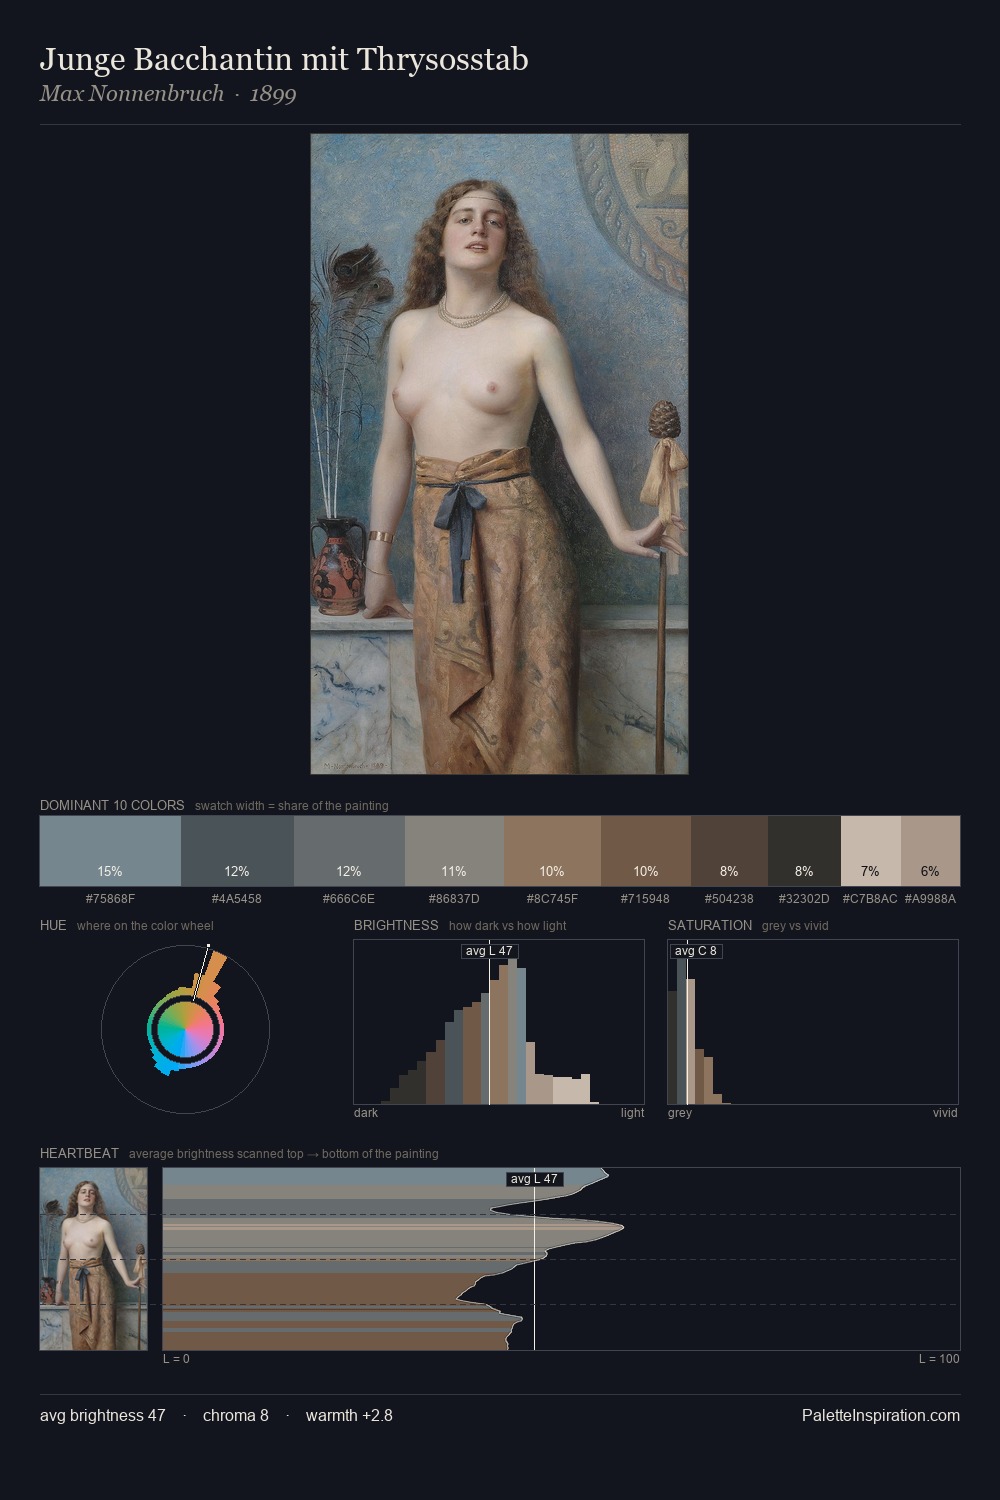Click the #C7B8AC light beige swatch
Image resolution: width=1000 pixels, height=1500 pixels.
871,851
